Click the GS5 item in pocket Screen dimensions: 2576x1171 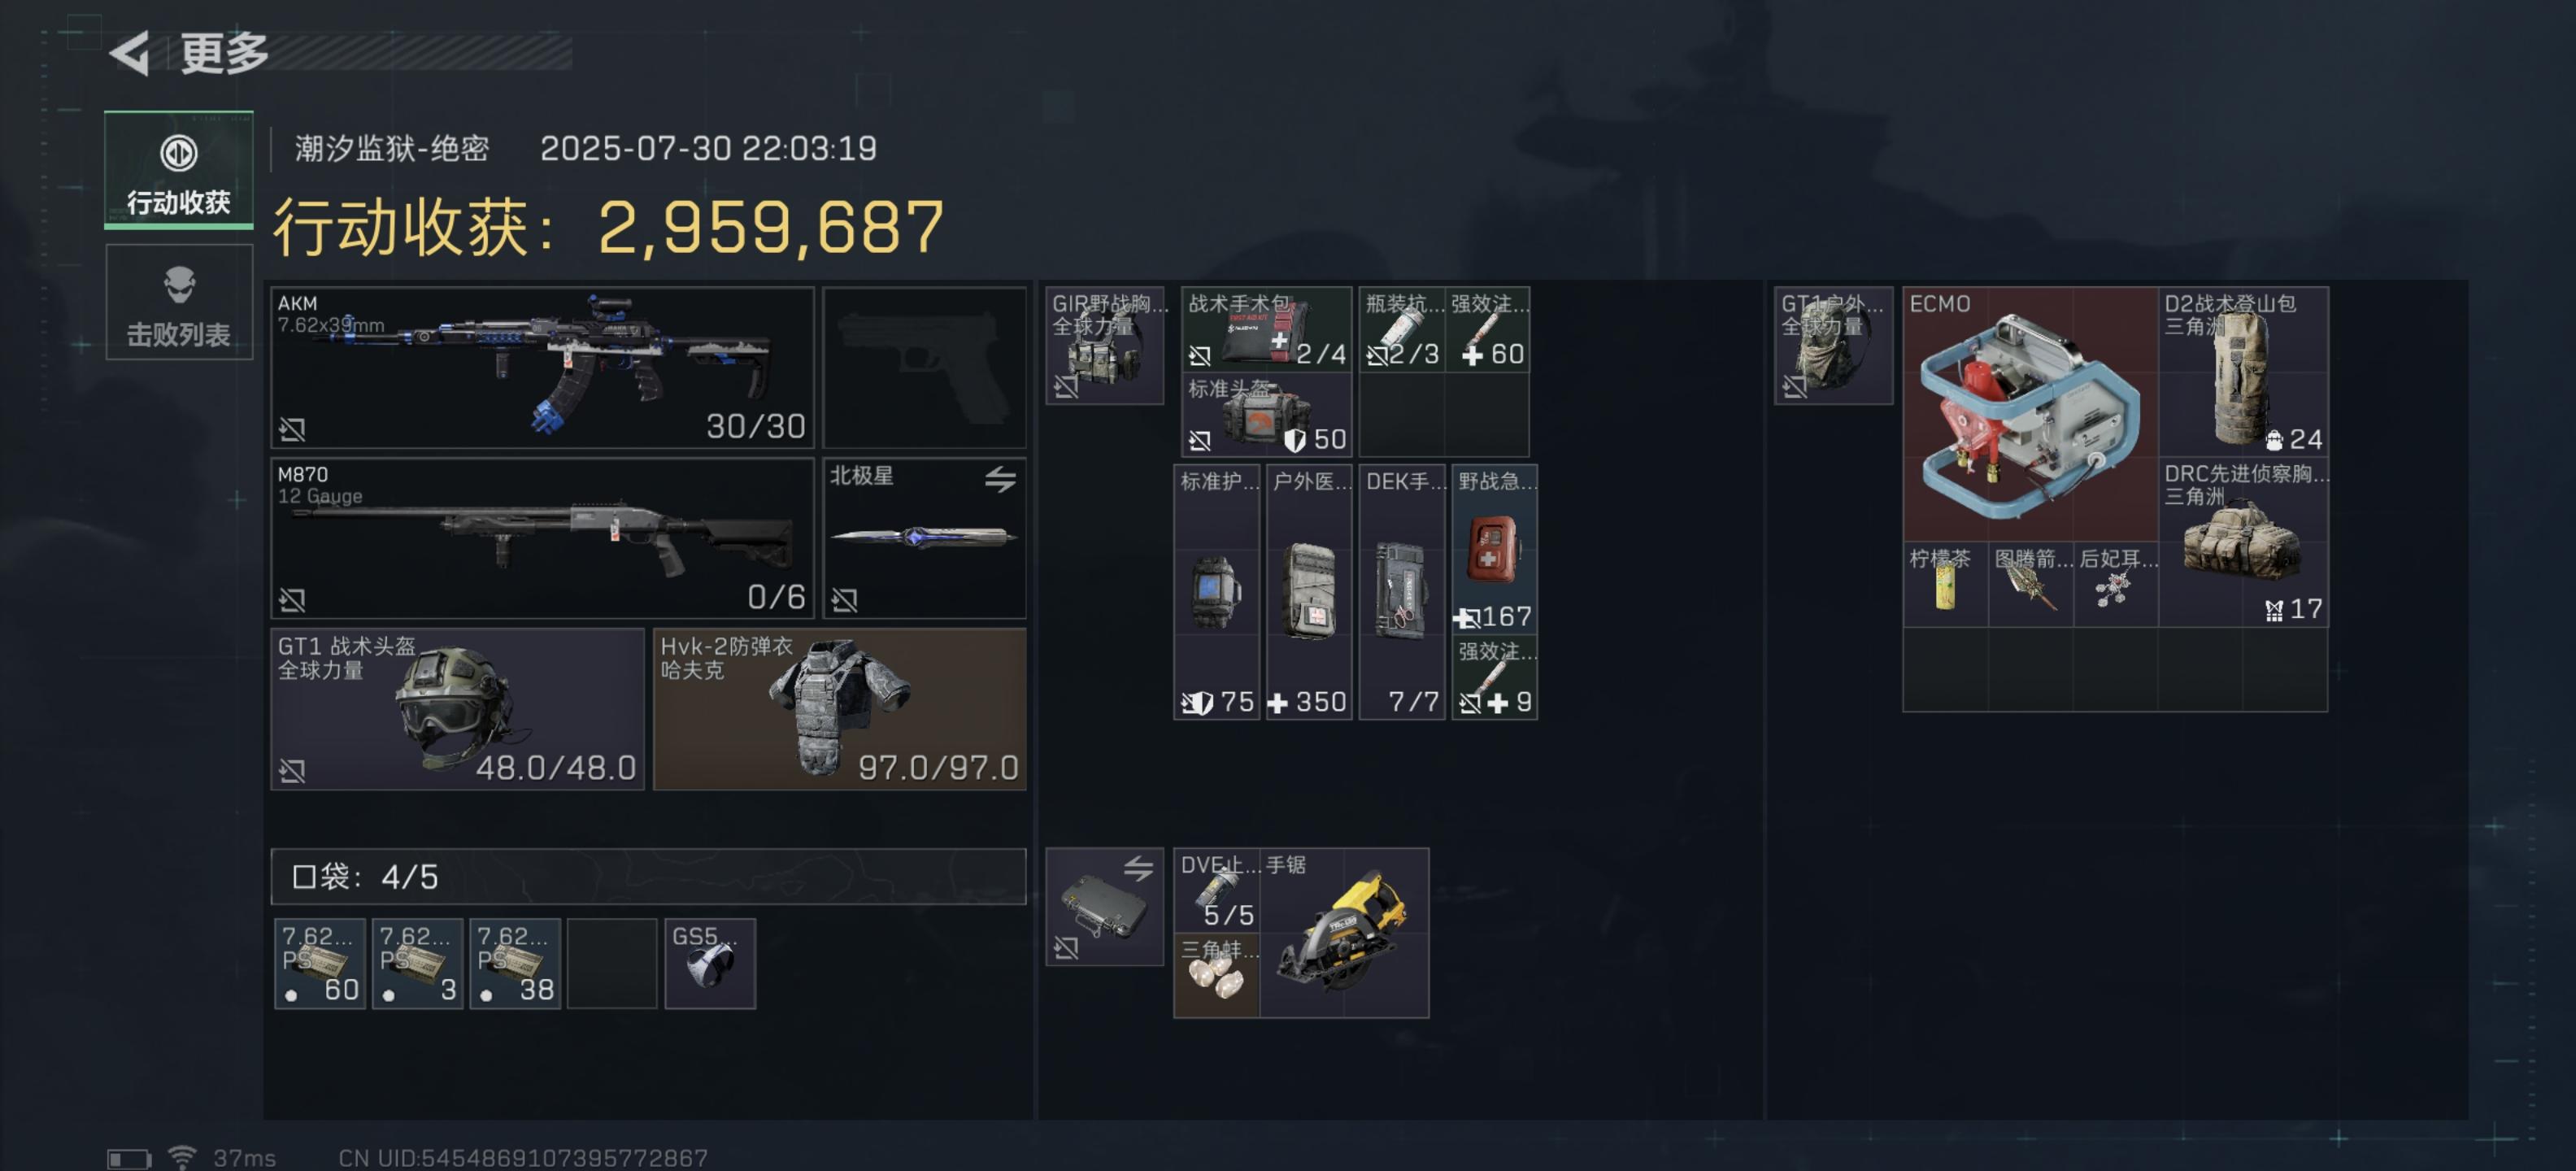(710, 964)
